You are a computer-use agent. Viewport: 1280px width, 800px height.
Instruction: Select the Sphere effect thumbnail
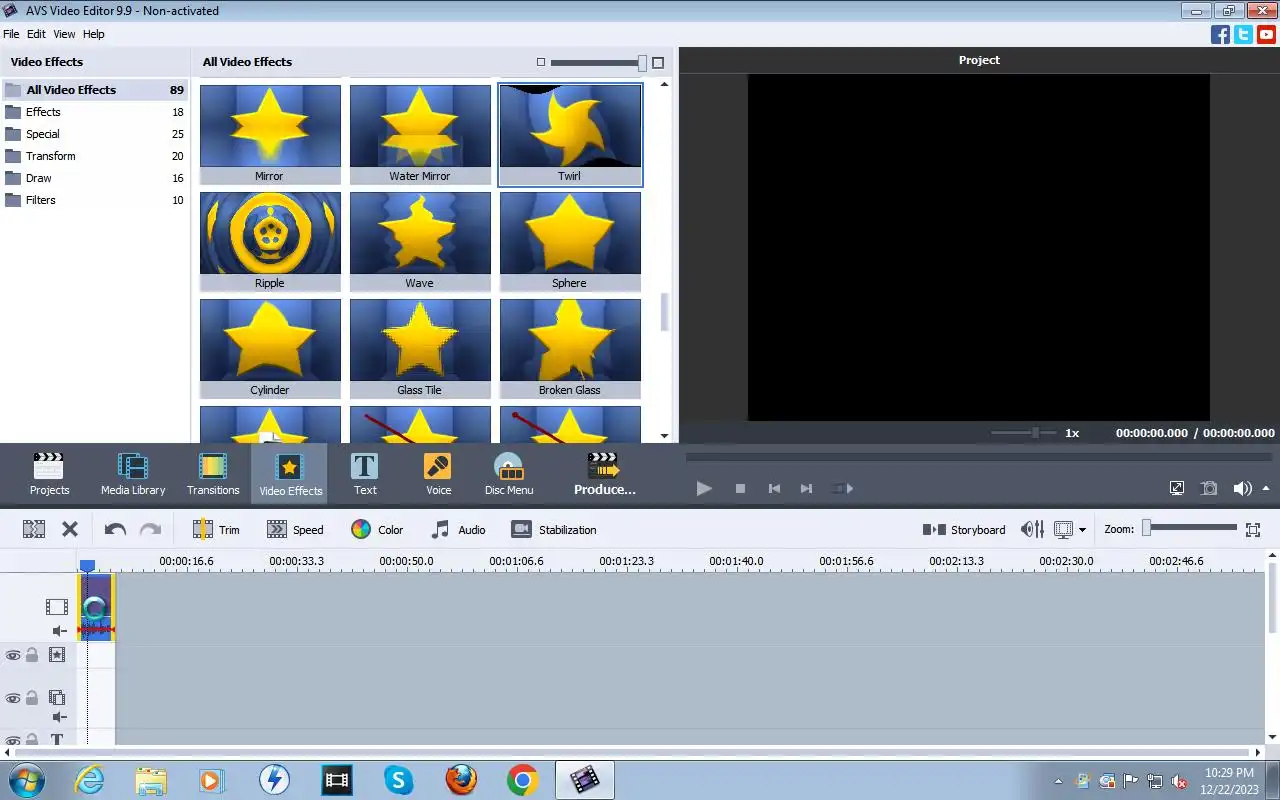click(570, 241)
